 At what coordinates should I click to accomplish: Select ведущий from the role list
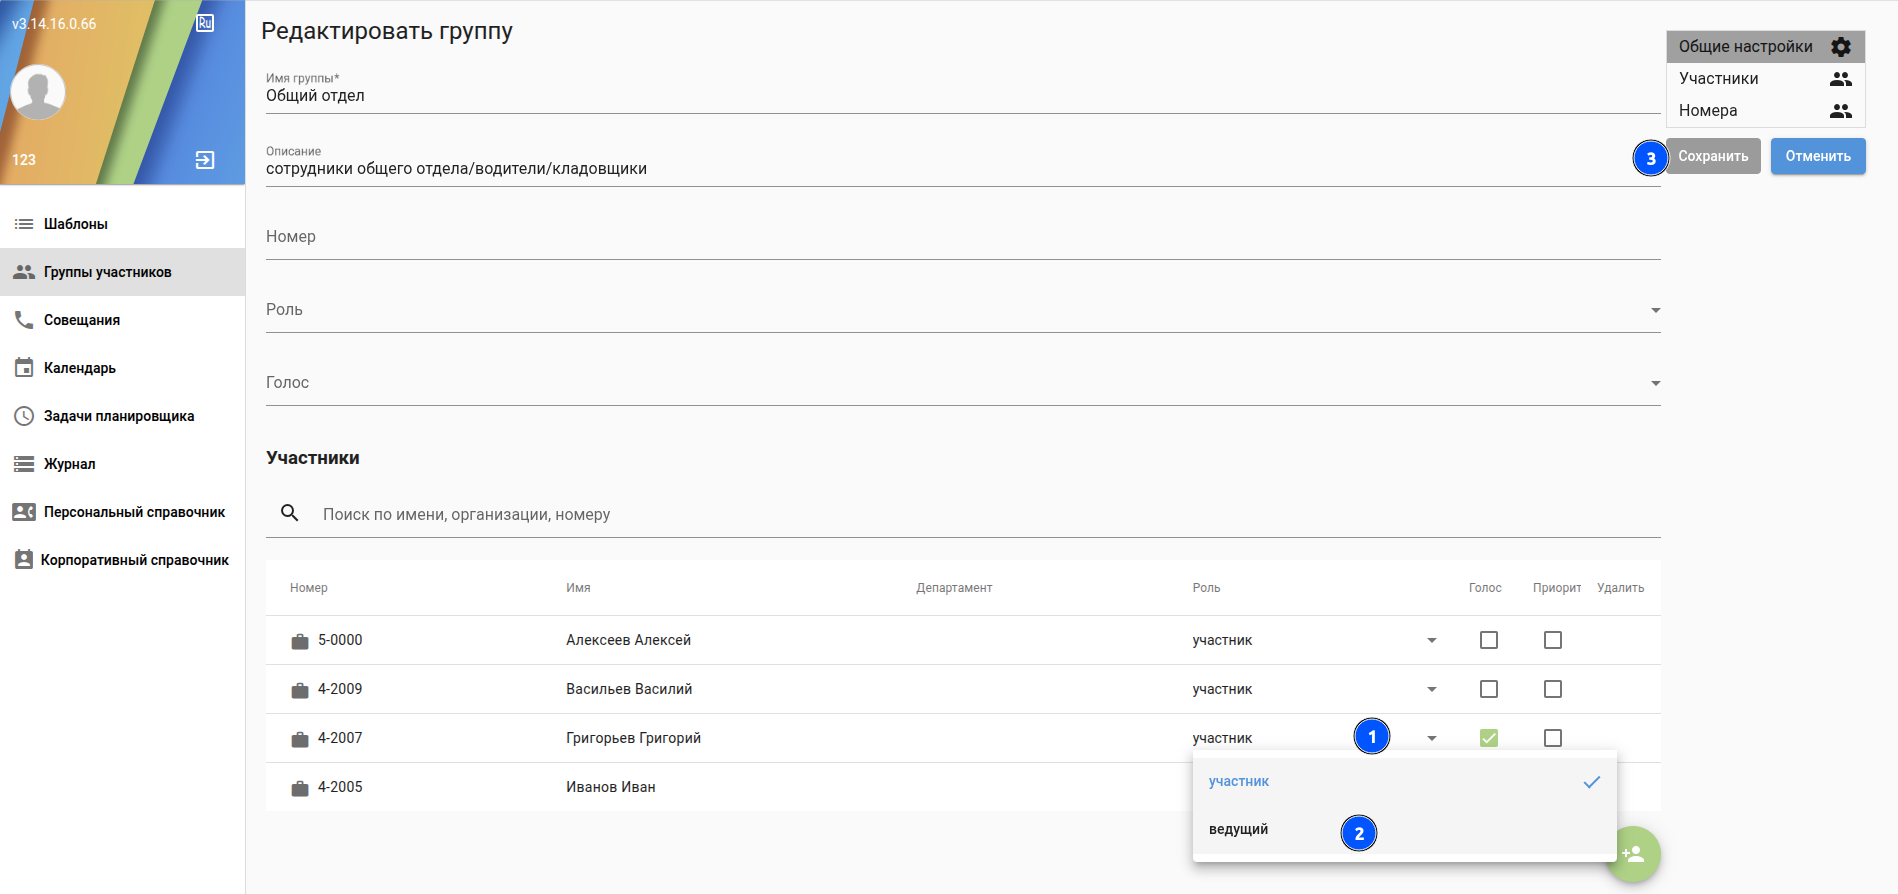coord(1239,829)
